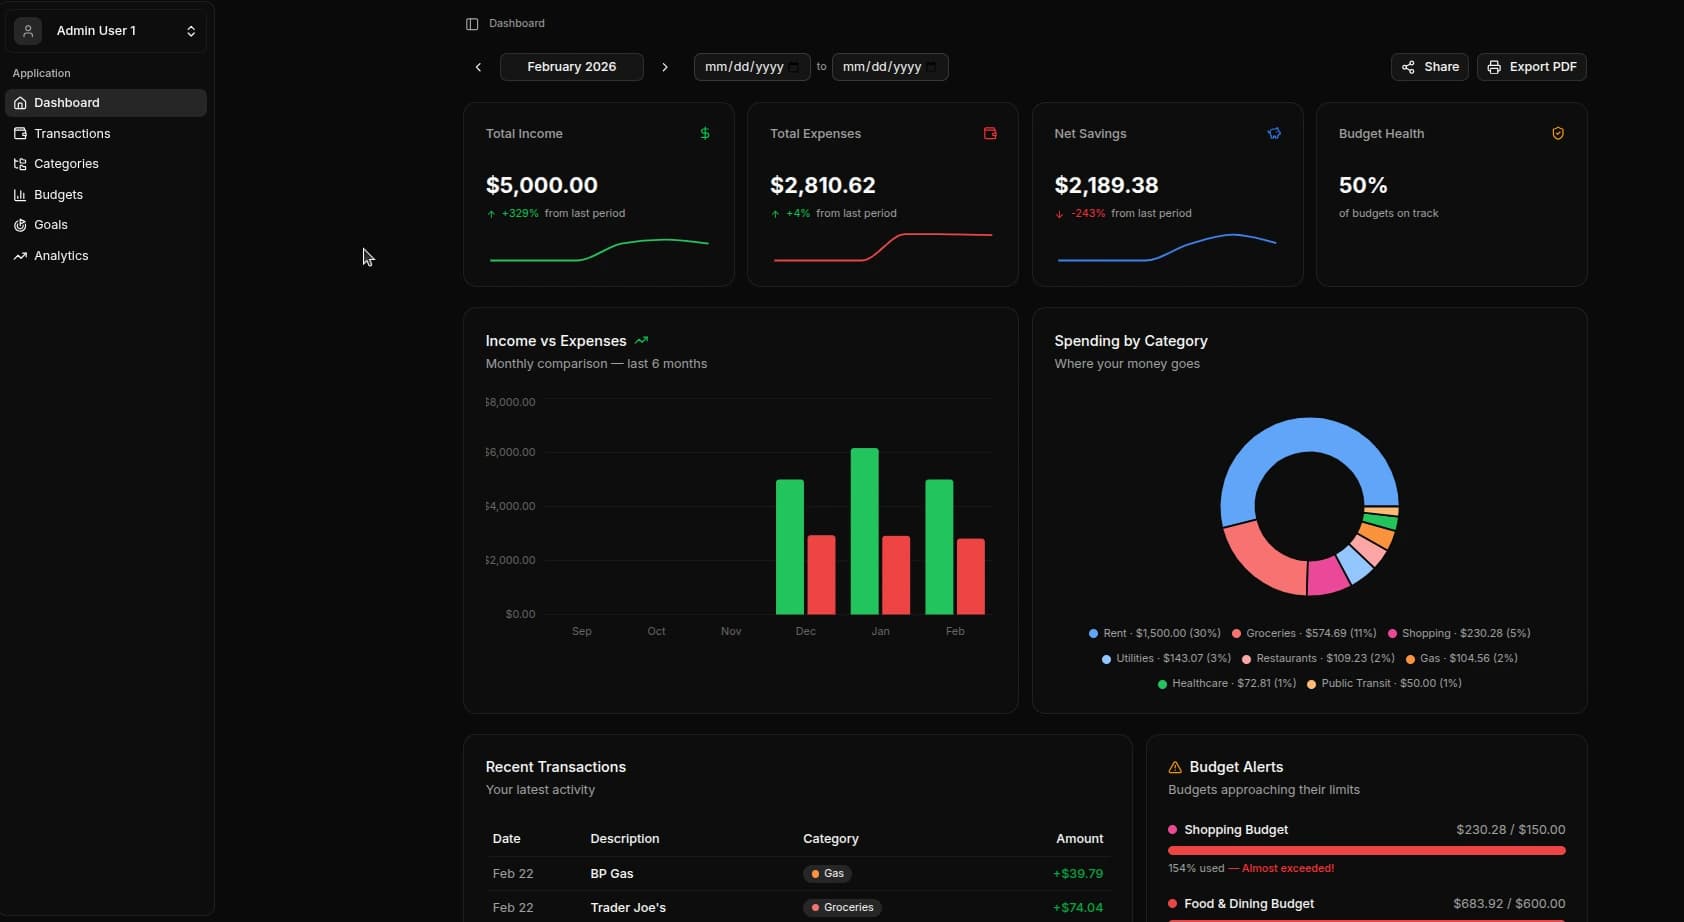Viewport: 1684px width, 922px height.
Task: Open Transactions from the sidebar
Action: (x=71, y=133)
